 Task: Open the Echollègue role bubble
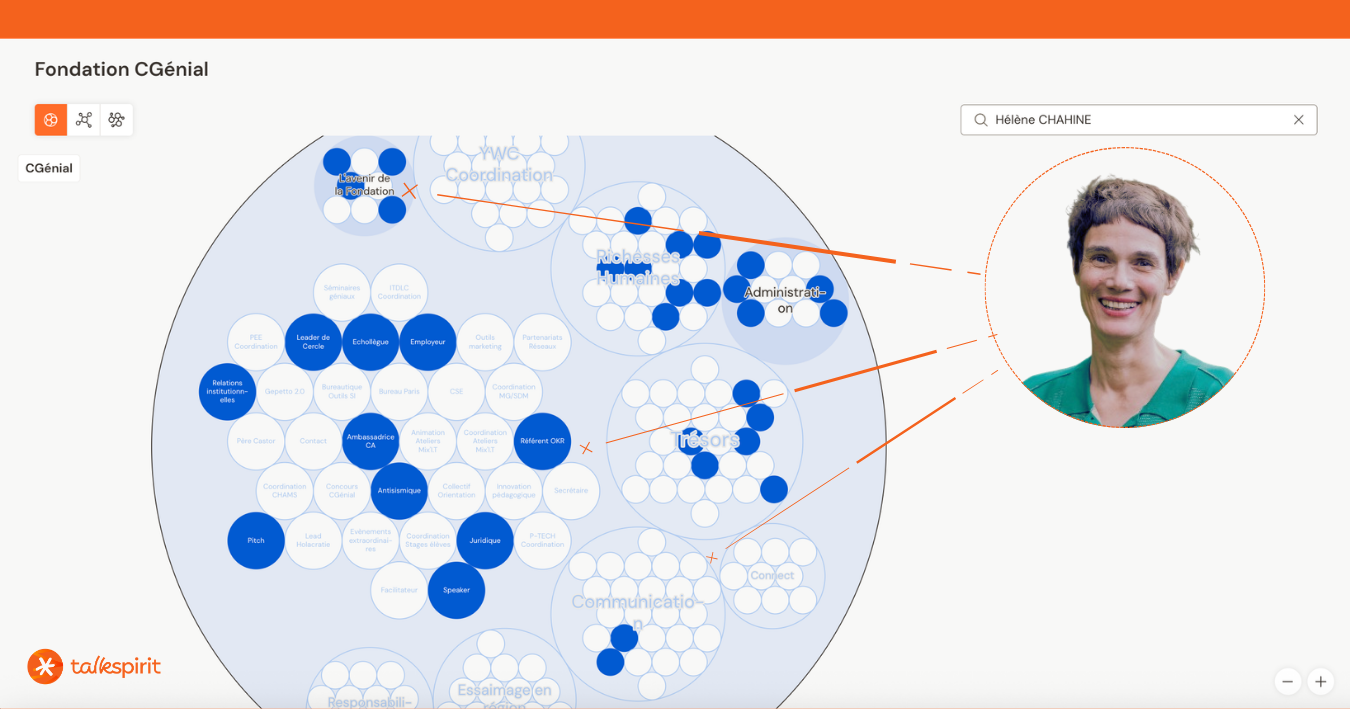370,342
